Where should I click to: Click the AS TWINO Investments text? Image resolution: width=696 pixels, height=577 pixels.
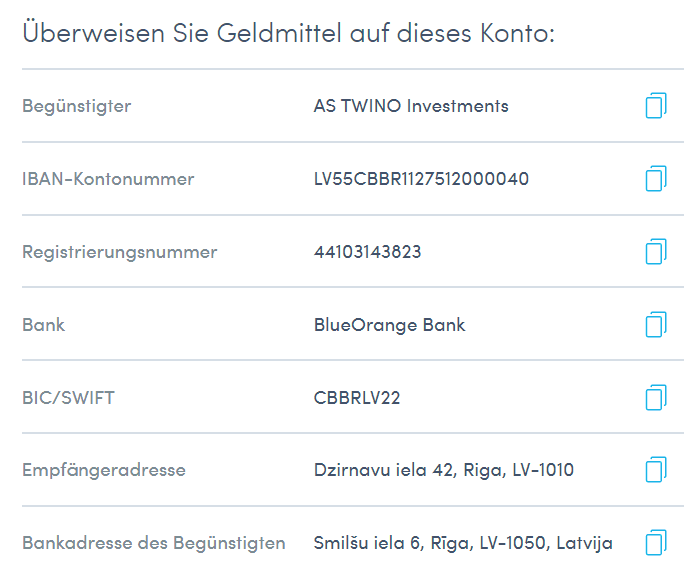pyautogui.click(x=411, y=106)
